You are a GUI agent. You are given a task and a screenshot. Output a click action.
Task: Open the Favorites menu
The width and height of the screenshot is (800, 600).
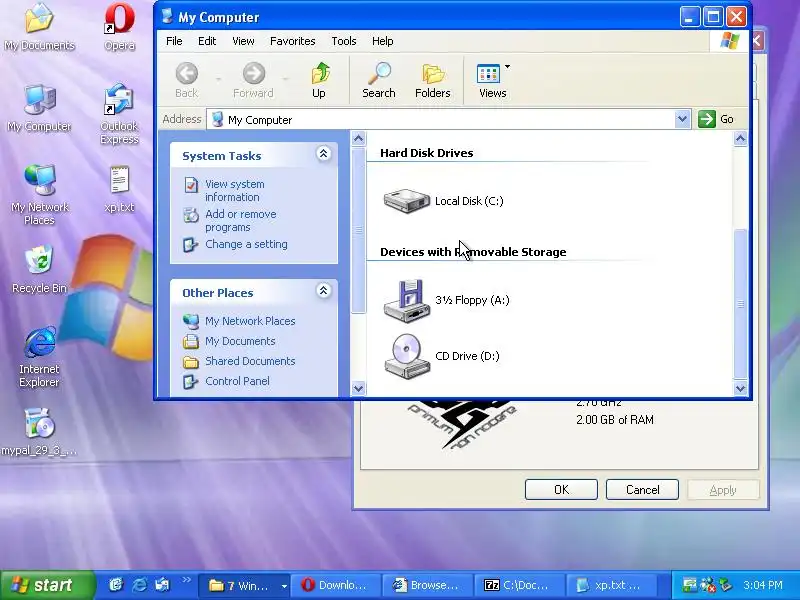[292, 41]
